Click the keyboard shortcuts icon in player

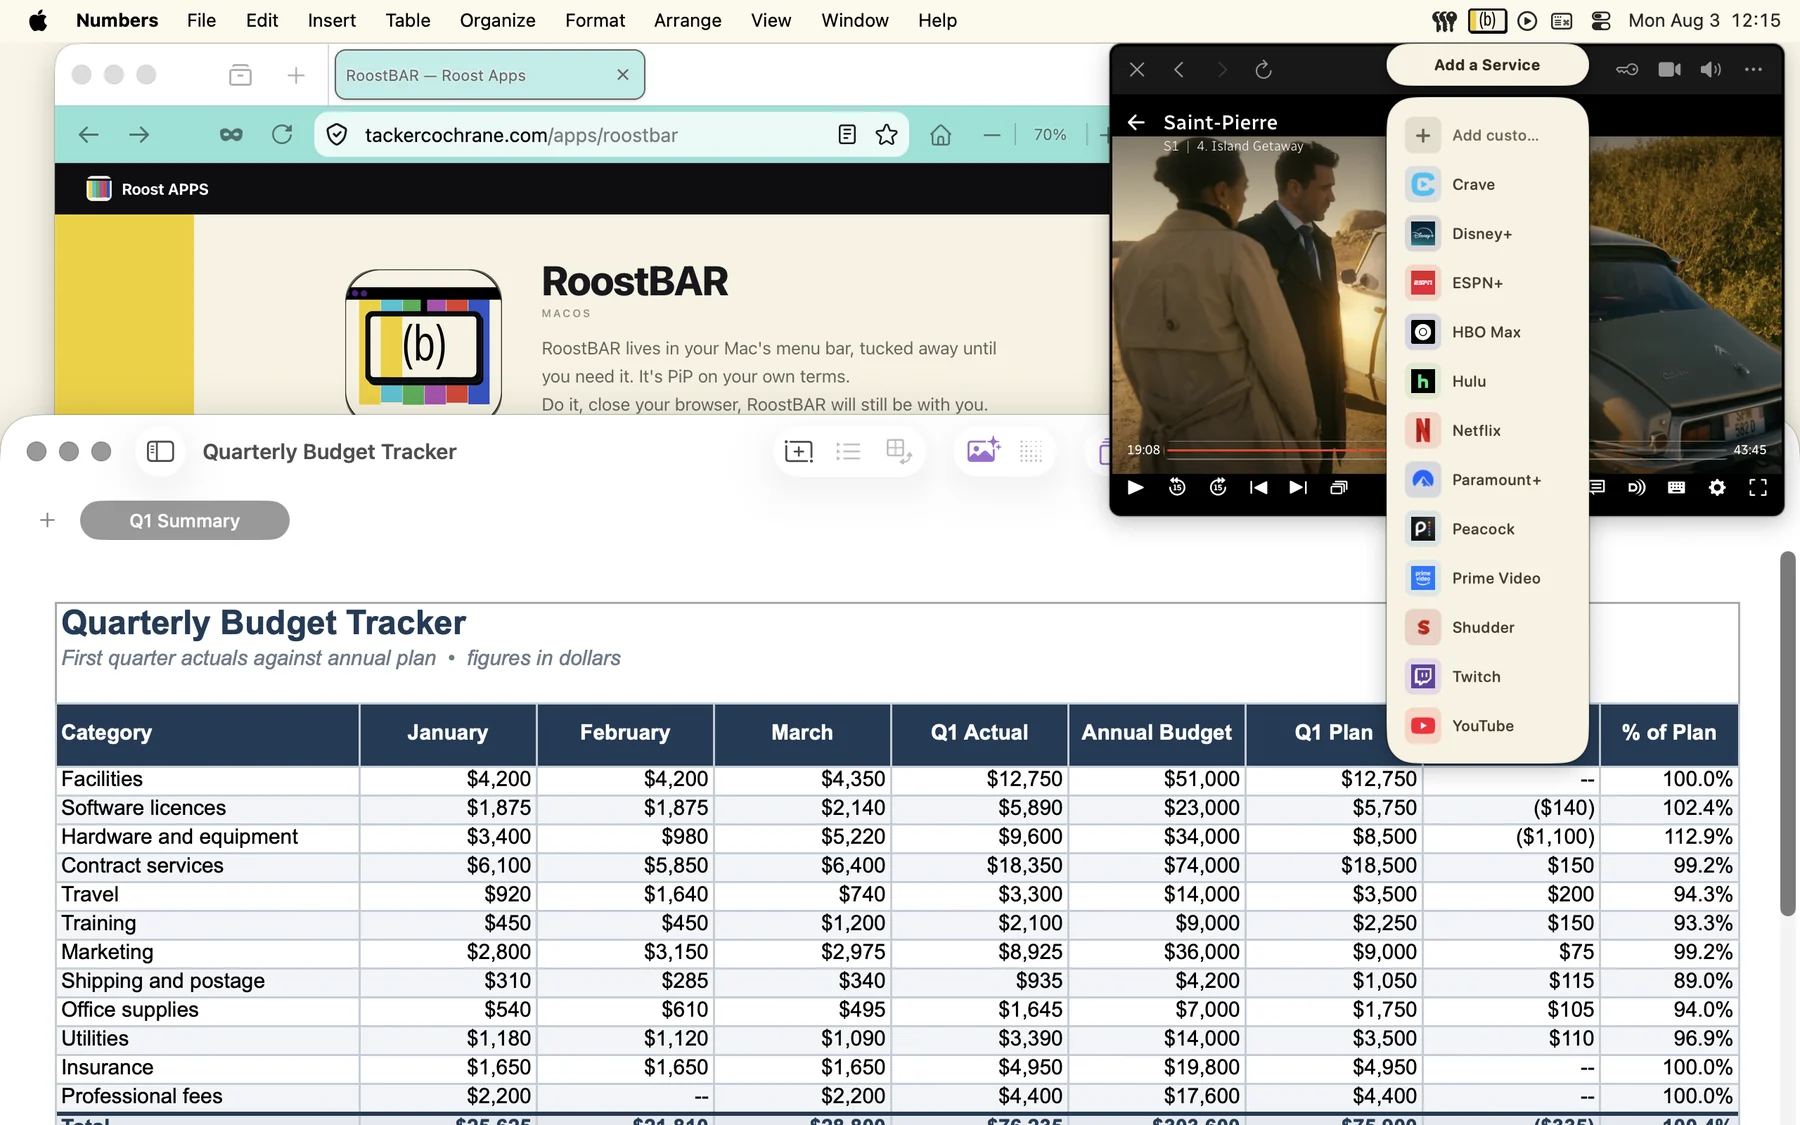click(1677, 487)
